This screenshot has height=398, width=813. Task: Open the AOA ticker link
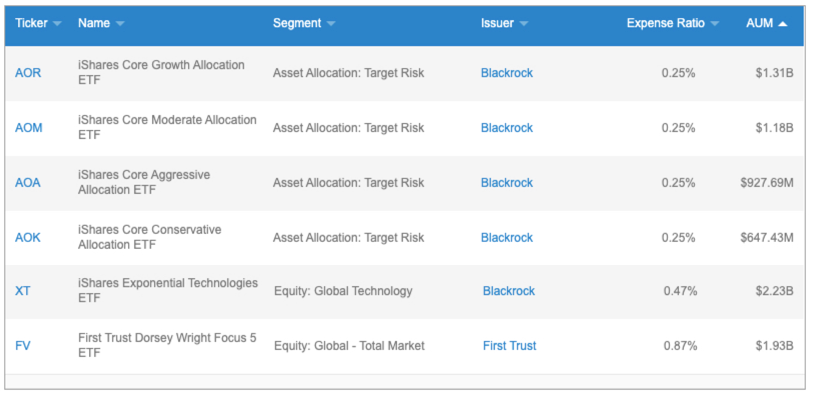27,183
